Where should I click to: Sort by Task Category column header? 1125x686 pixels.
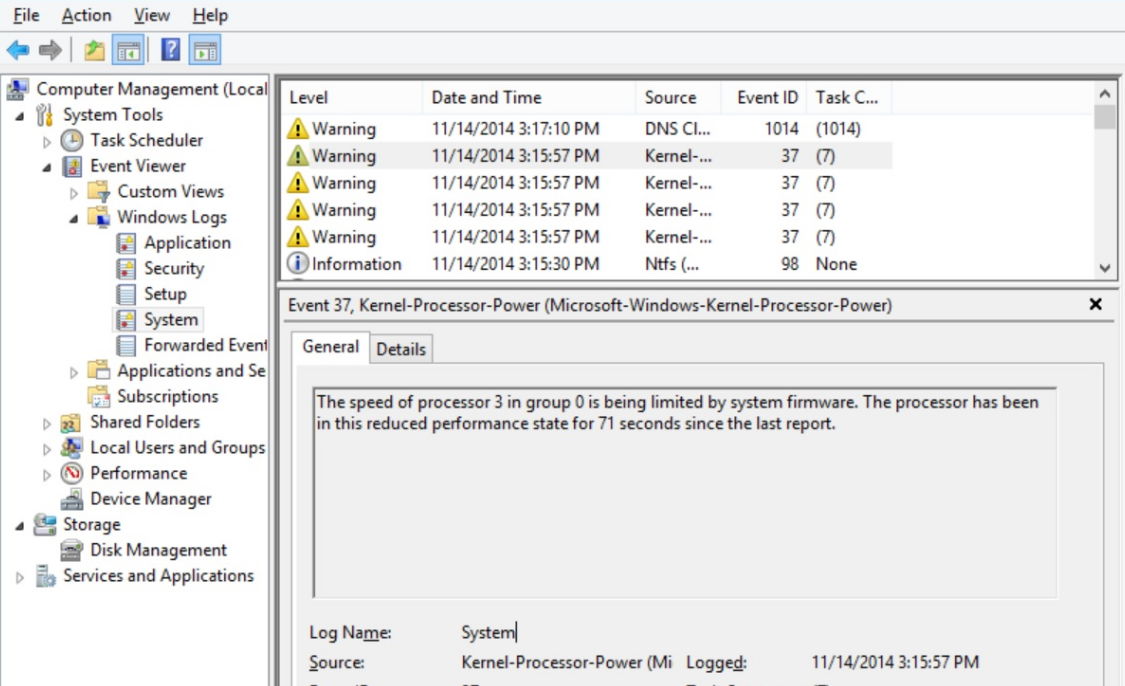pyautogui.click(x=849, y=98)
